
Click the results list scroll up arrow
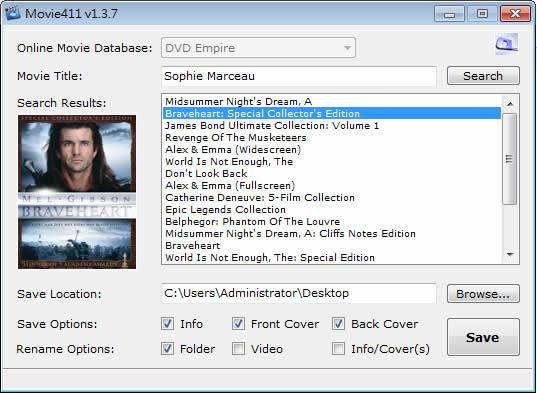point(510,103)
